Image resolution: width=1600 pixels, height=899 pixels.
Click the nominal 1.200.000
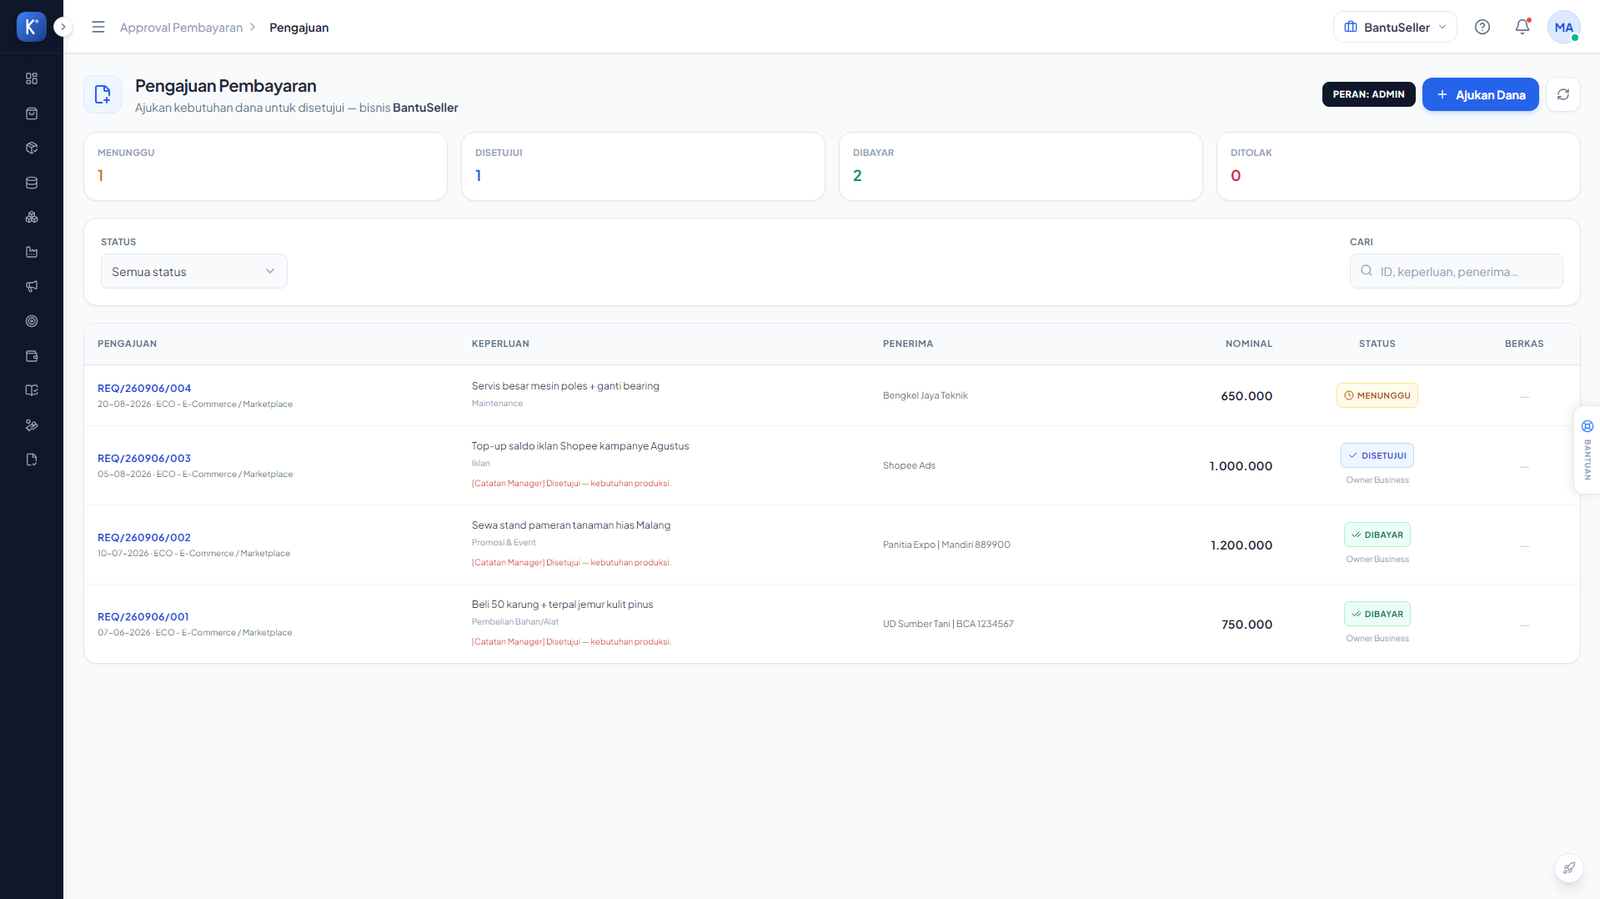coord(1241,545)
